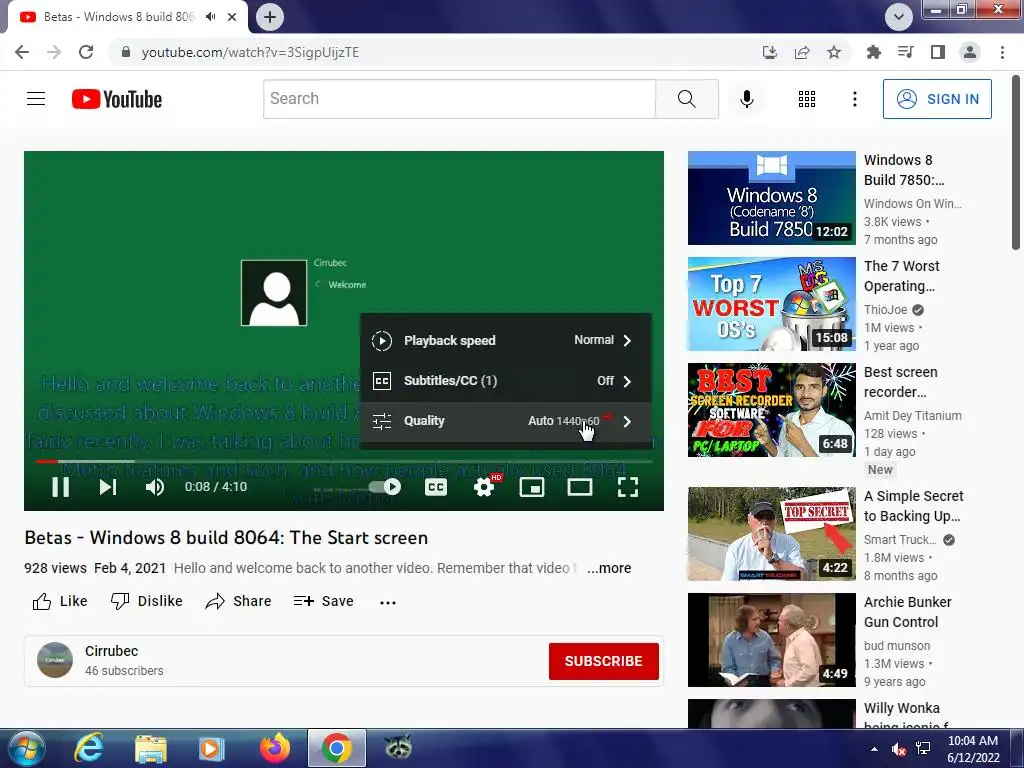Open the Cirrubec channel avatar
Viewport: 1024px width, 768px height.
click(55, 660)
